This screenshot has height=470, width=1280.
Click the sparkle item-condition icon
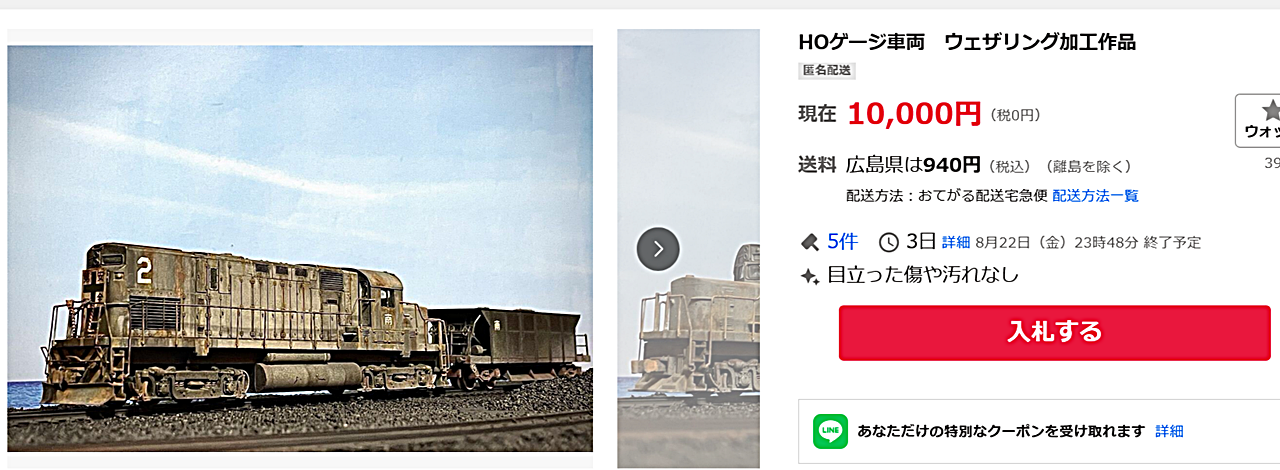[x=810, y=276]
